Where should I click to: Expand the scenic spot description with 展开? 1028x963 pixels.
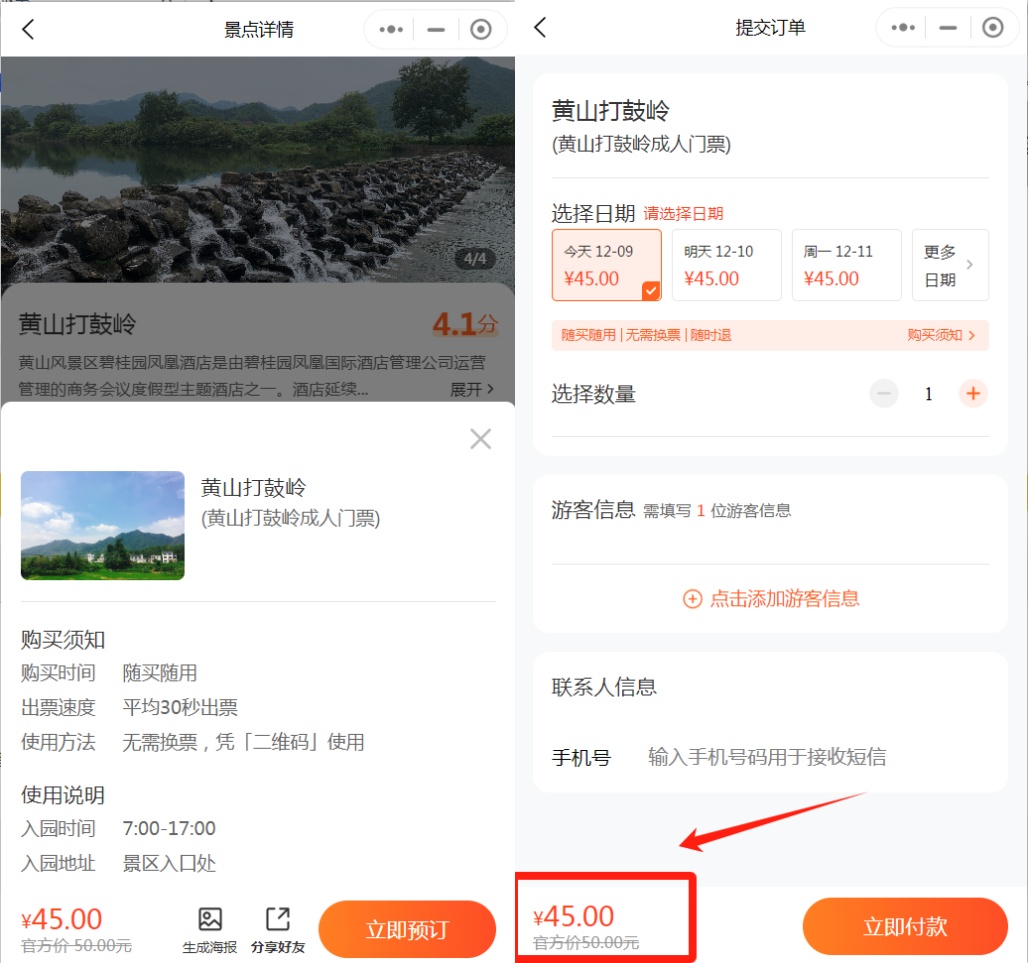[x=472, y=389]
